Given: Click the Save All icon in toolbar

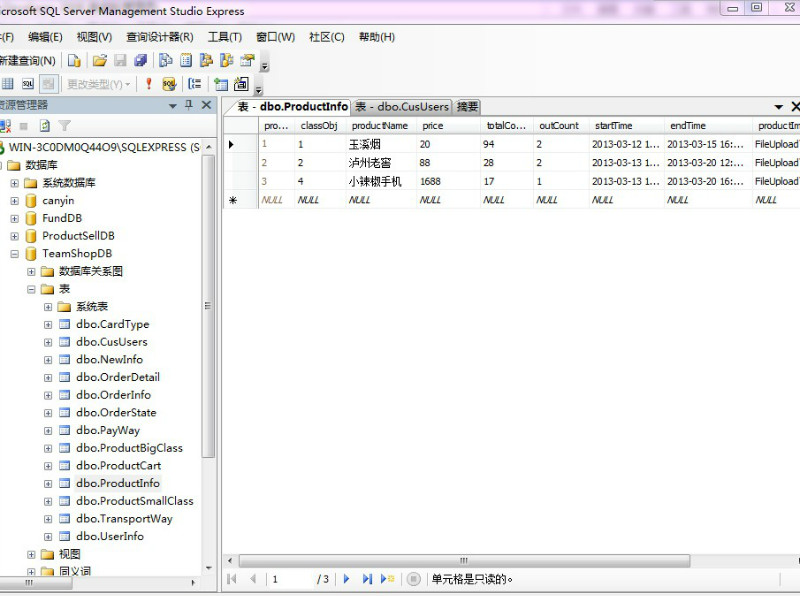Looking at the screenshot, I should pyautogui.click(x=140, y=61).
